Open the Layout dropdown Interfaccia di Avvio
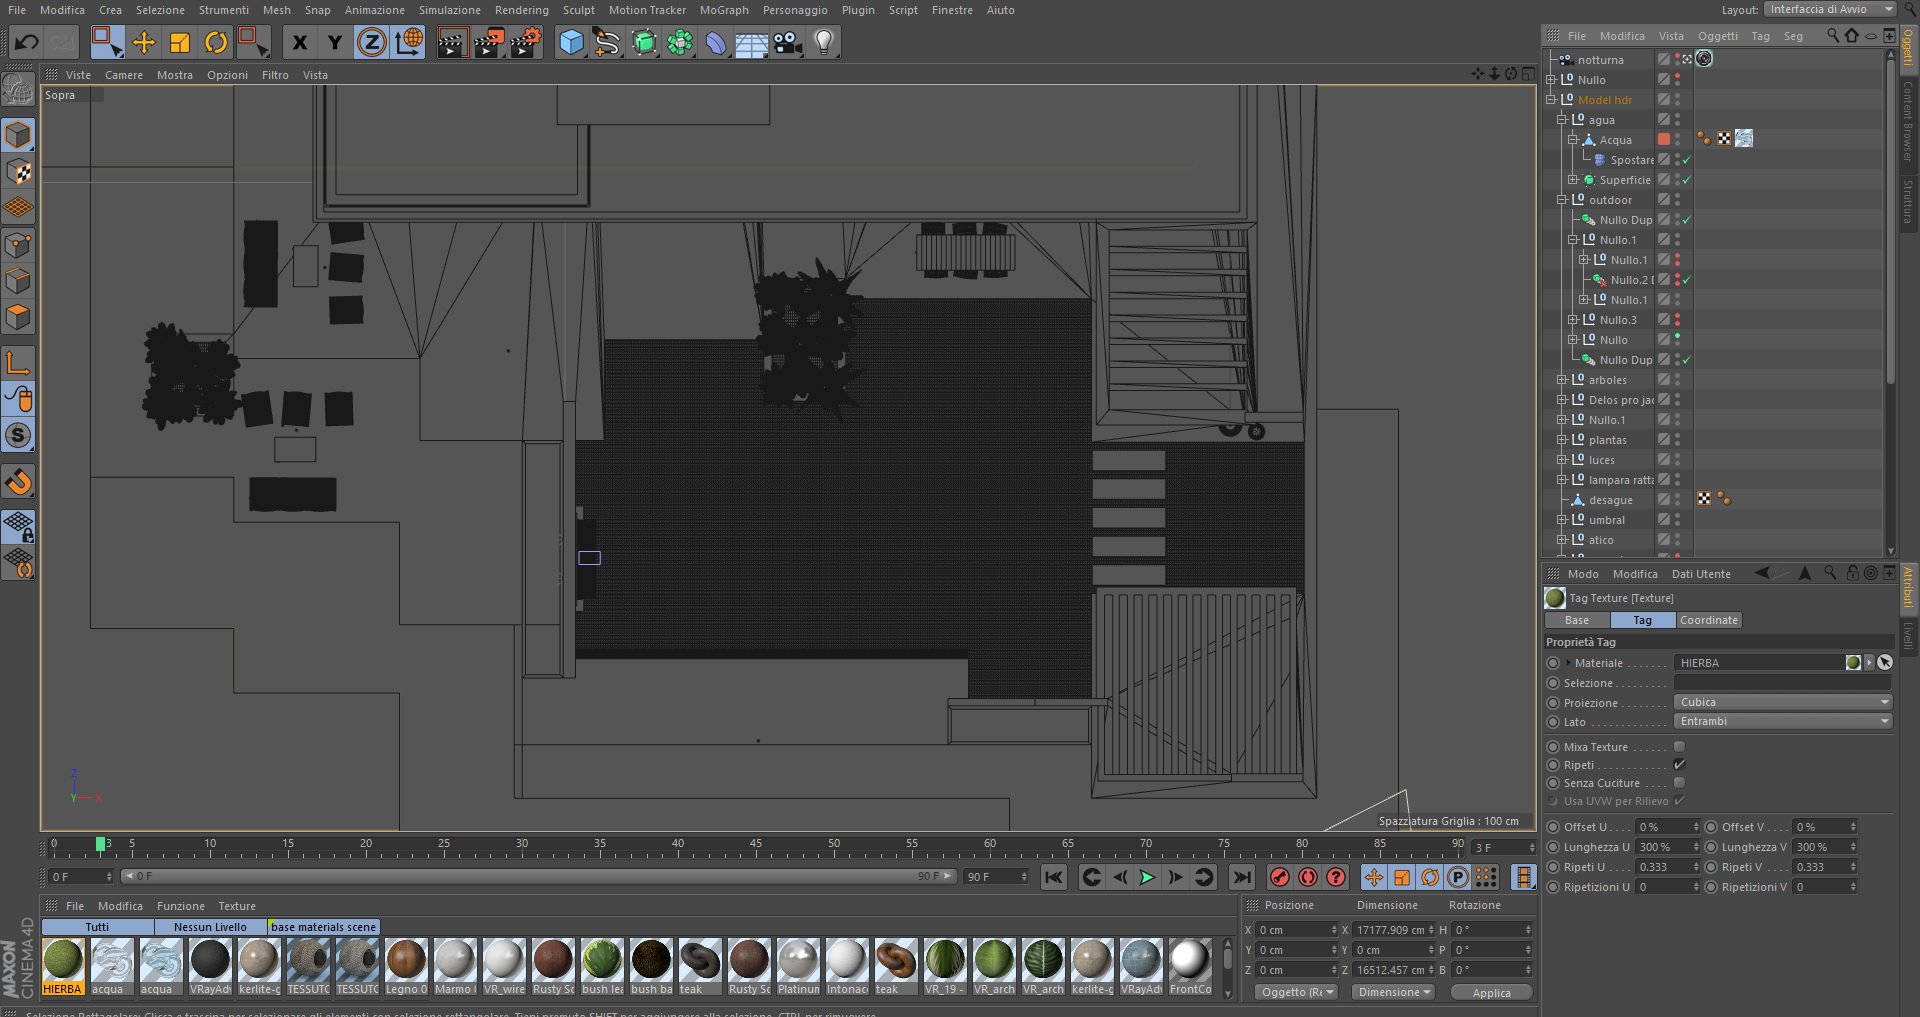This screenshot has width=1920, height=1017. 1830,9
